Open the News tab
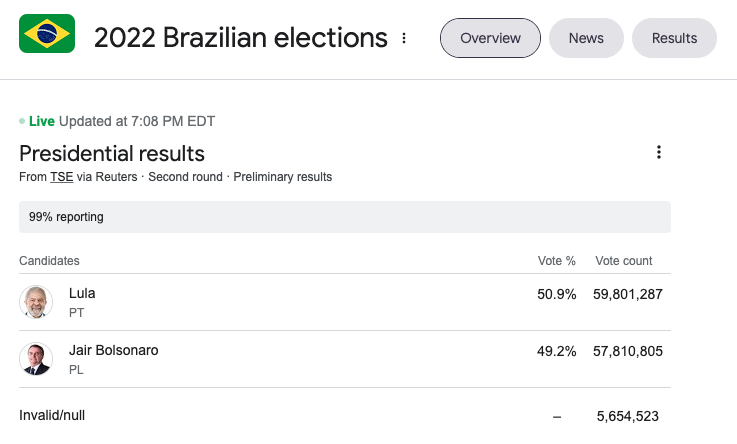737x444 pixels. pos(586,38)
